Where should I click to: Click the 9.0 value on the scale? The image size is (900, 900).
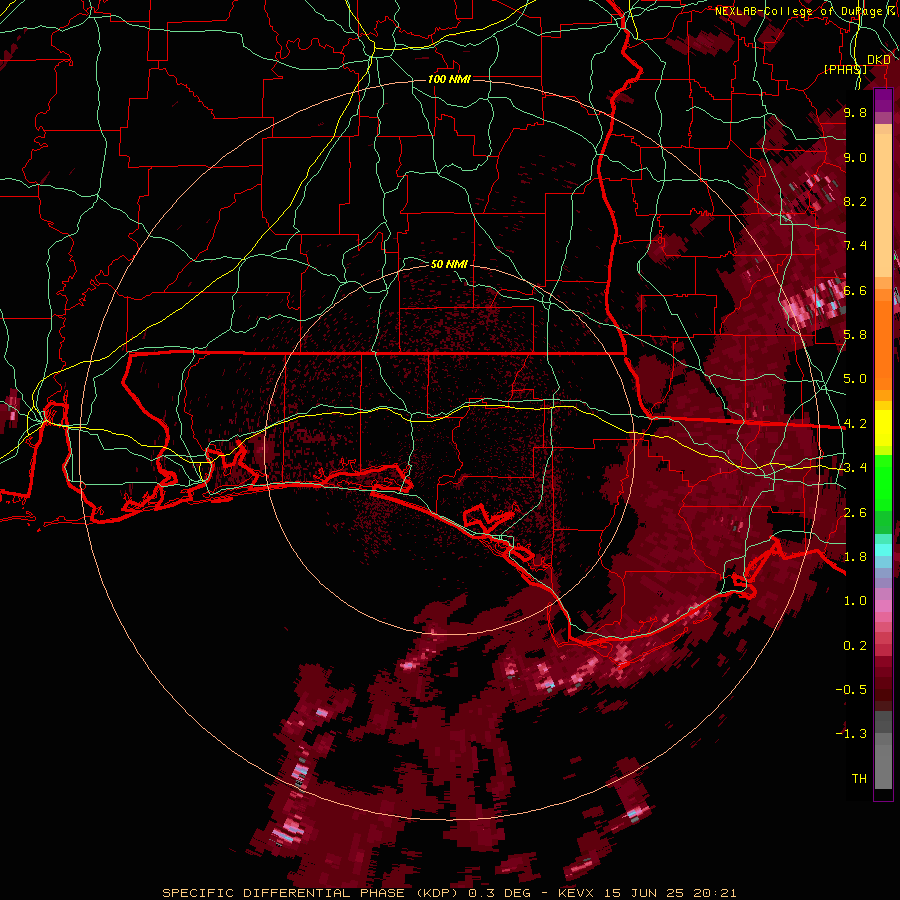pos(855,157)
